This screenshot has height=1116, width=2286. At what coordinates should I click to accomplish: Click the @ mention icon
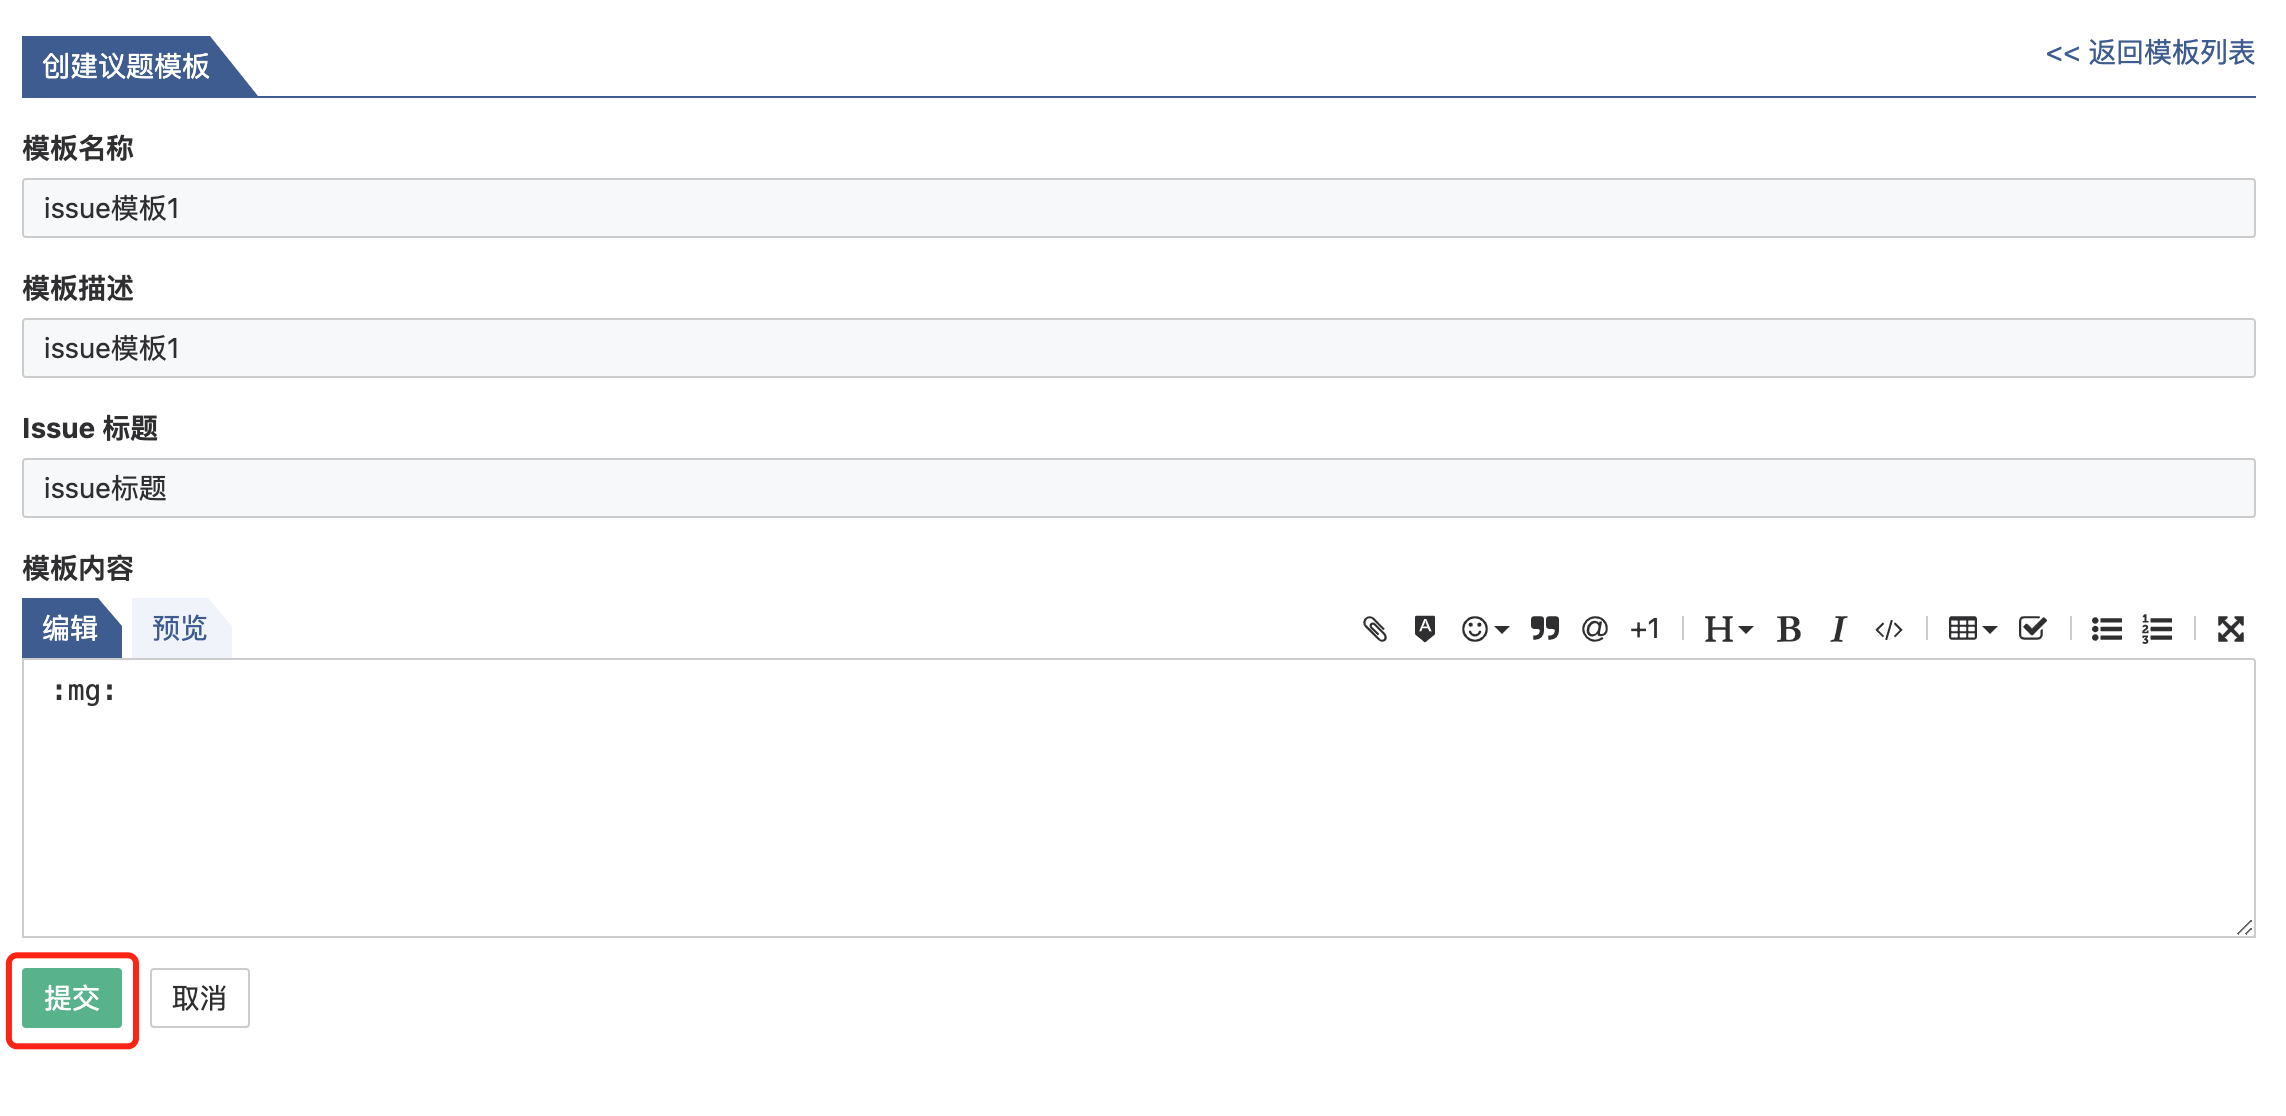tap(1595, 629)
